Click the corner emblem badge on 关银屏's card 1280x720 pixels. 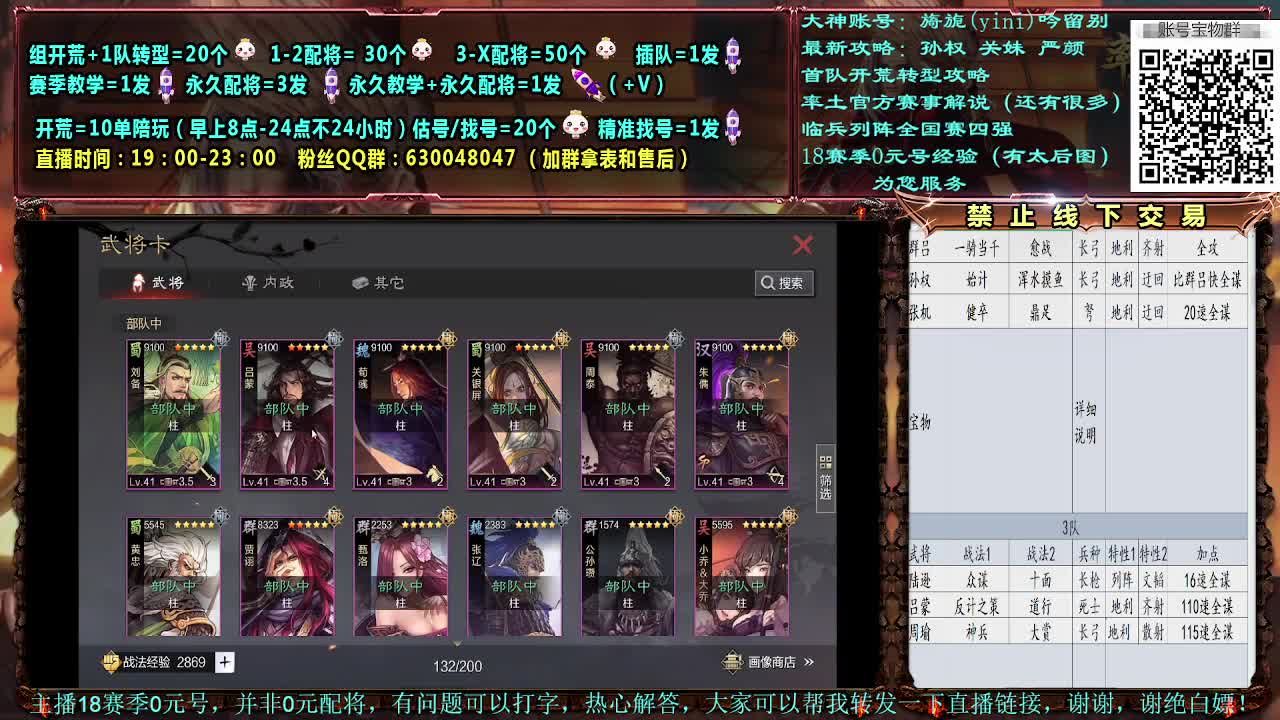[562, 340]
